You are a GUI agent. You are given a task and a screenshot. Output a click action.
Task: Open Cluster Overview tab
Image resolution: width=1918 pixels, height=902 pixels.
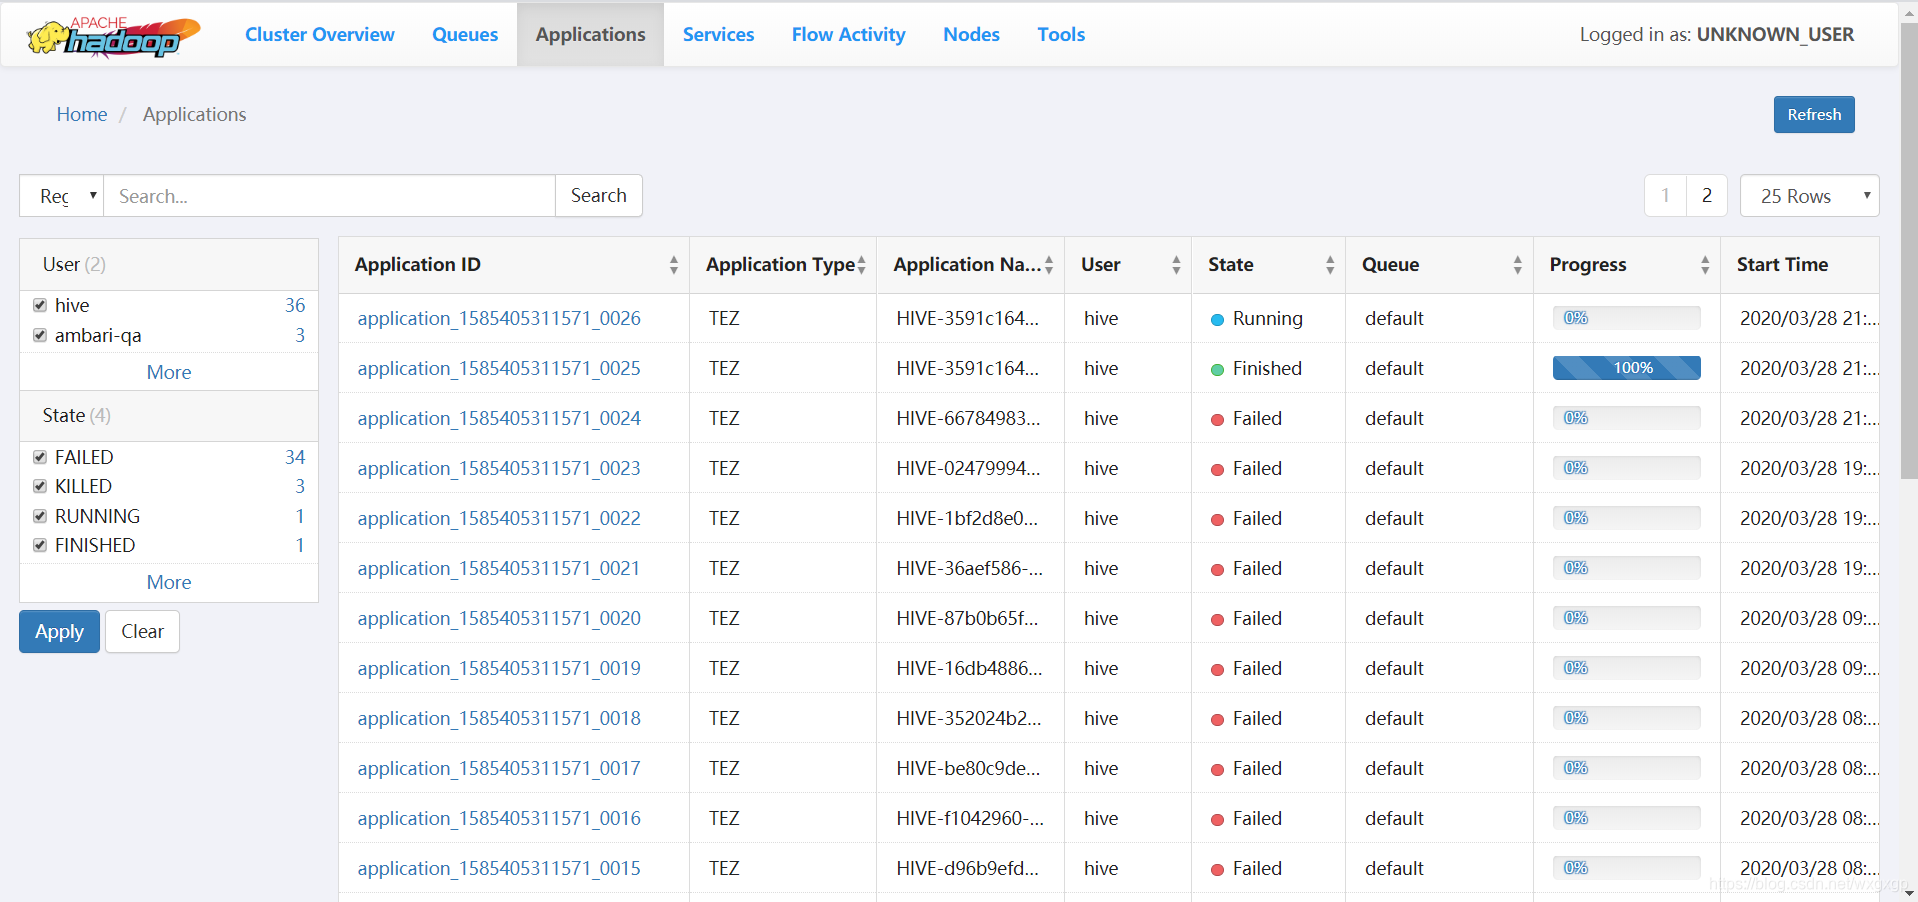click(320, 35)
